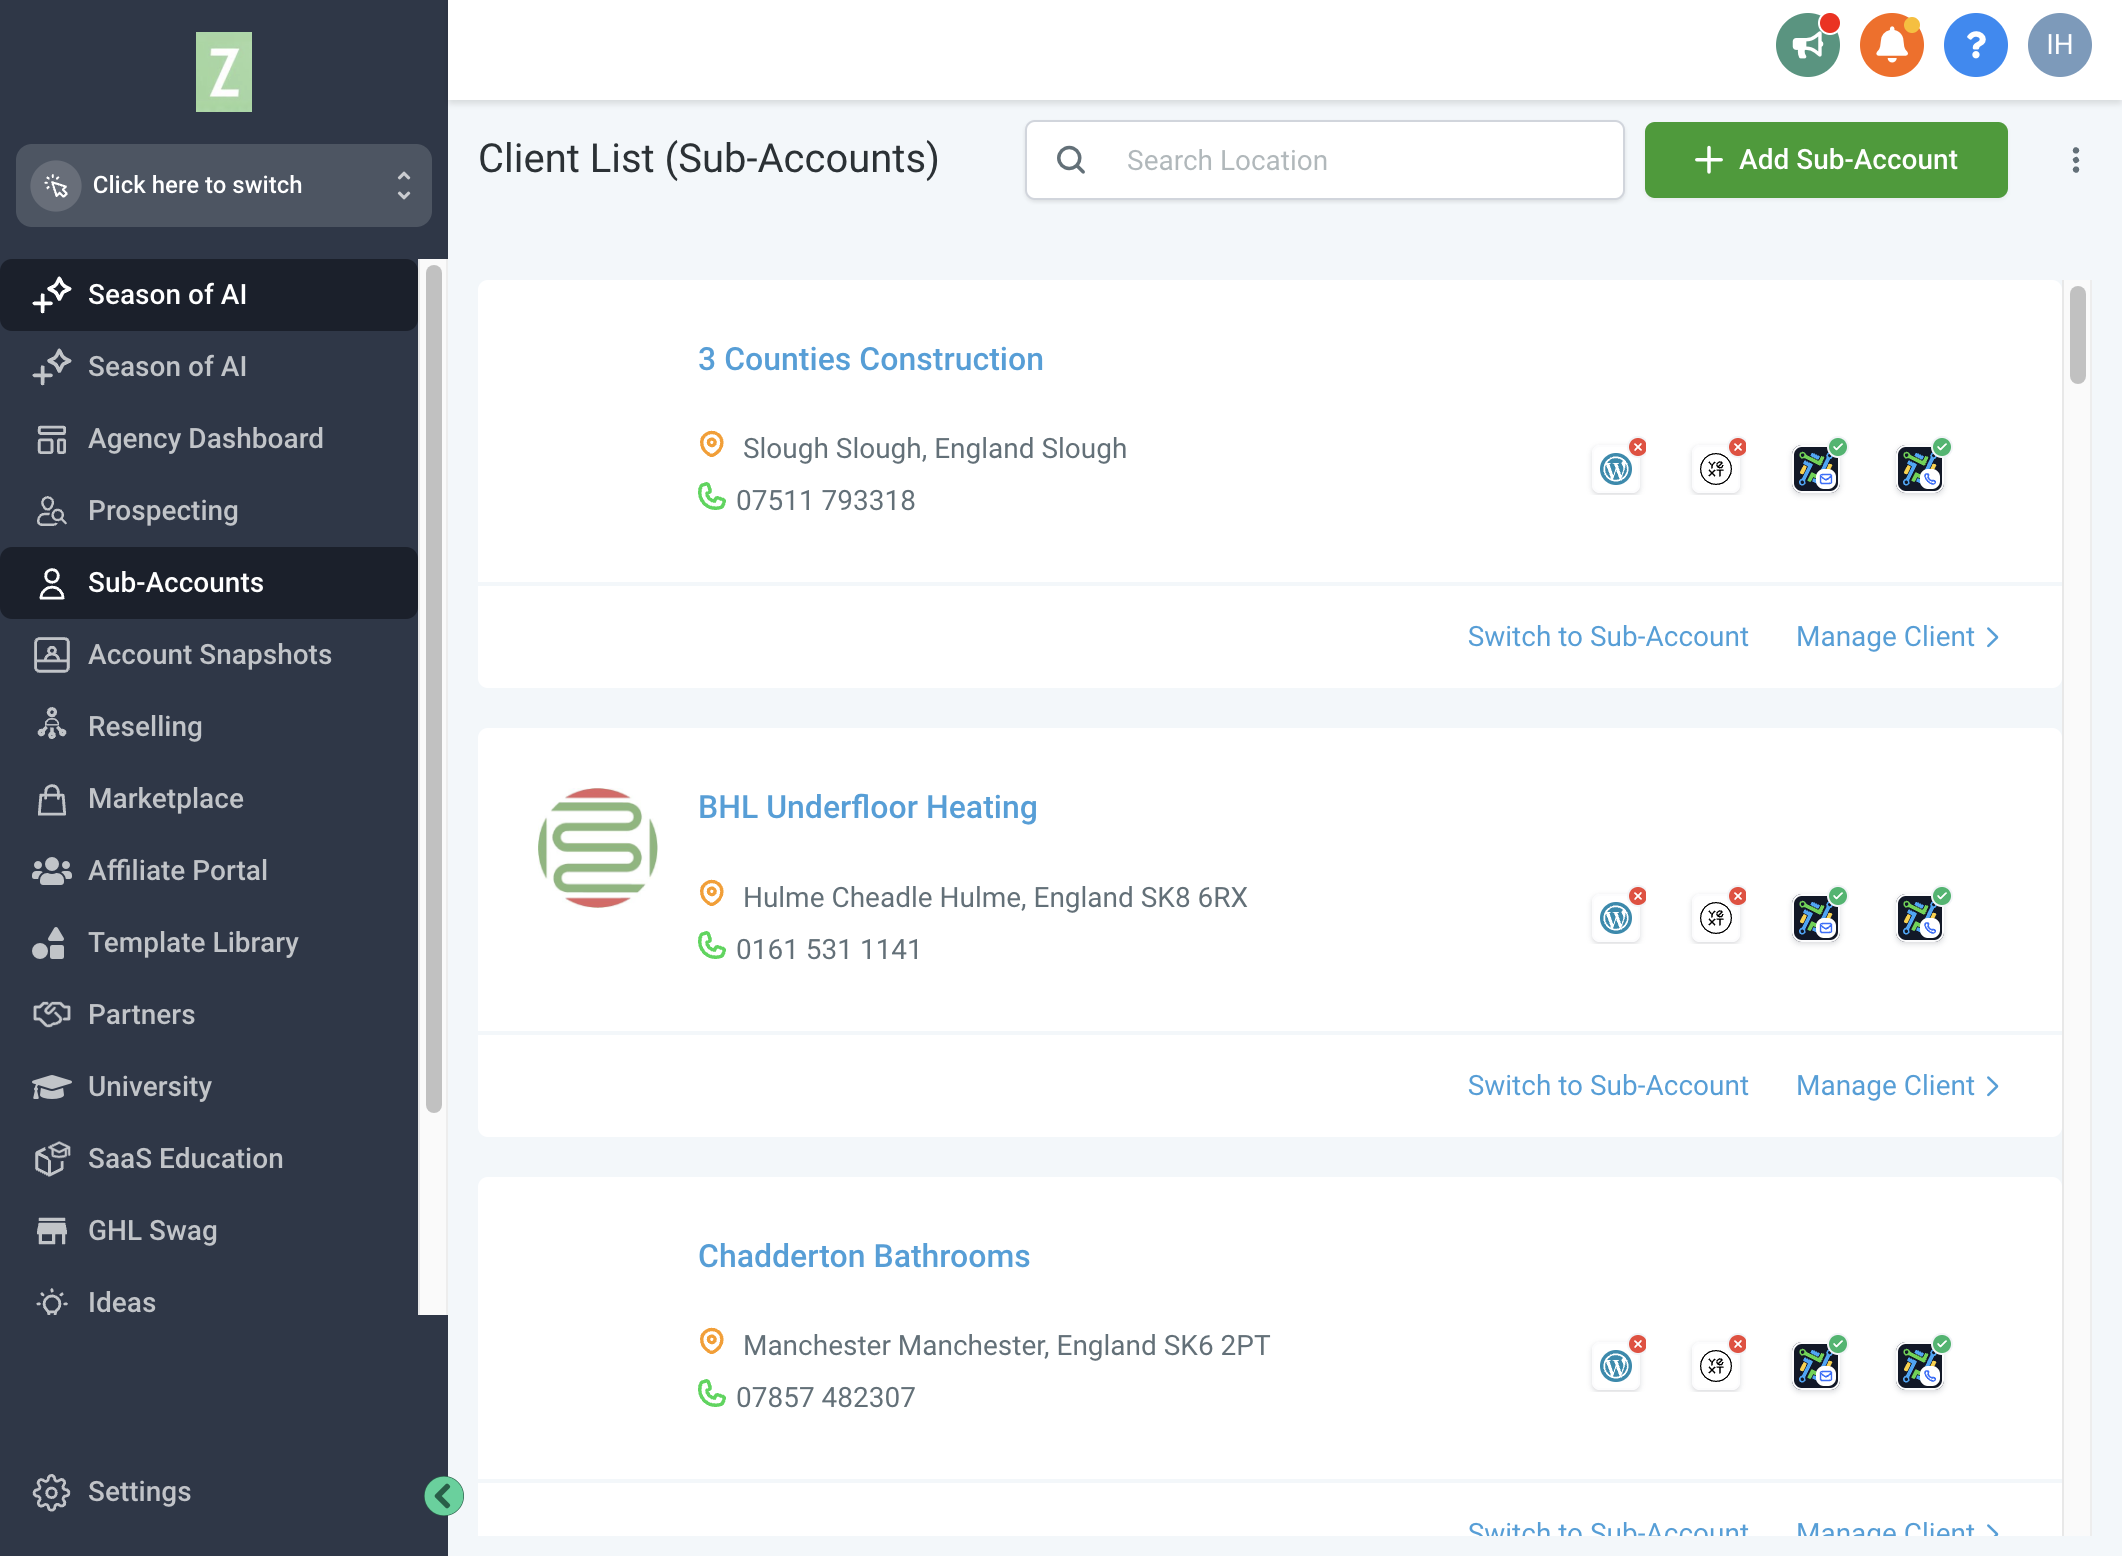Click the Yext icon for 3 Counties Construction
The width and height of the screenshot is (2122, 1556).
[1716, 469]
